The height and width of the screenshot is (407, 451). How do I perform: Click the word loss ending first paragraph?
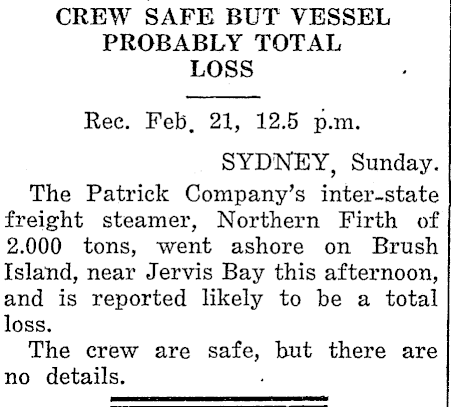tap(28, 324)
